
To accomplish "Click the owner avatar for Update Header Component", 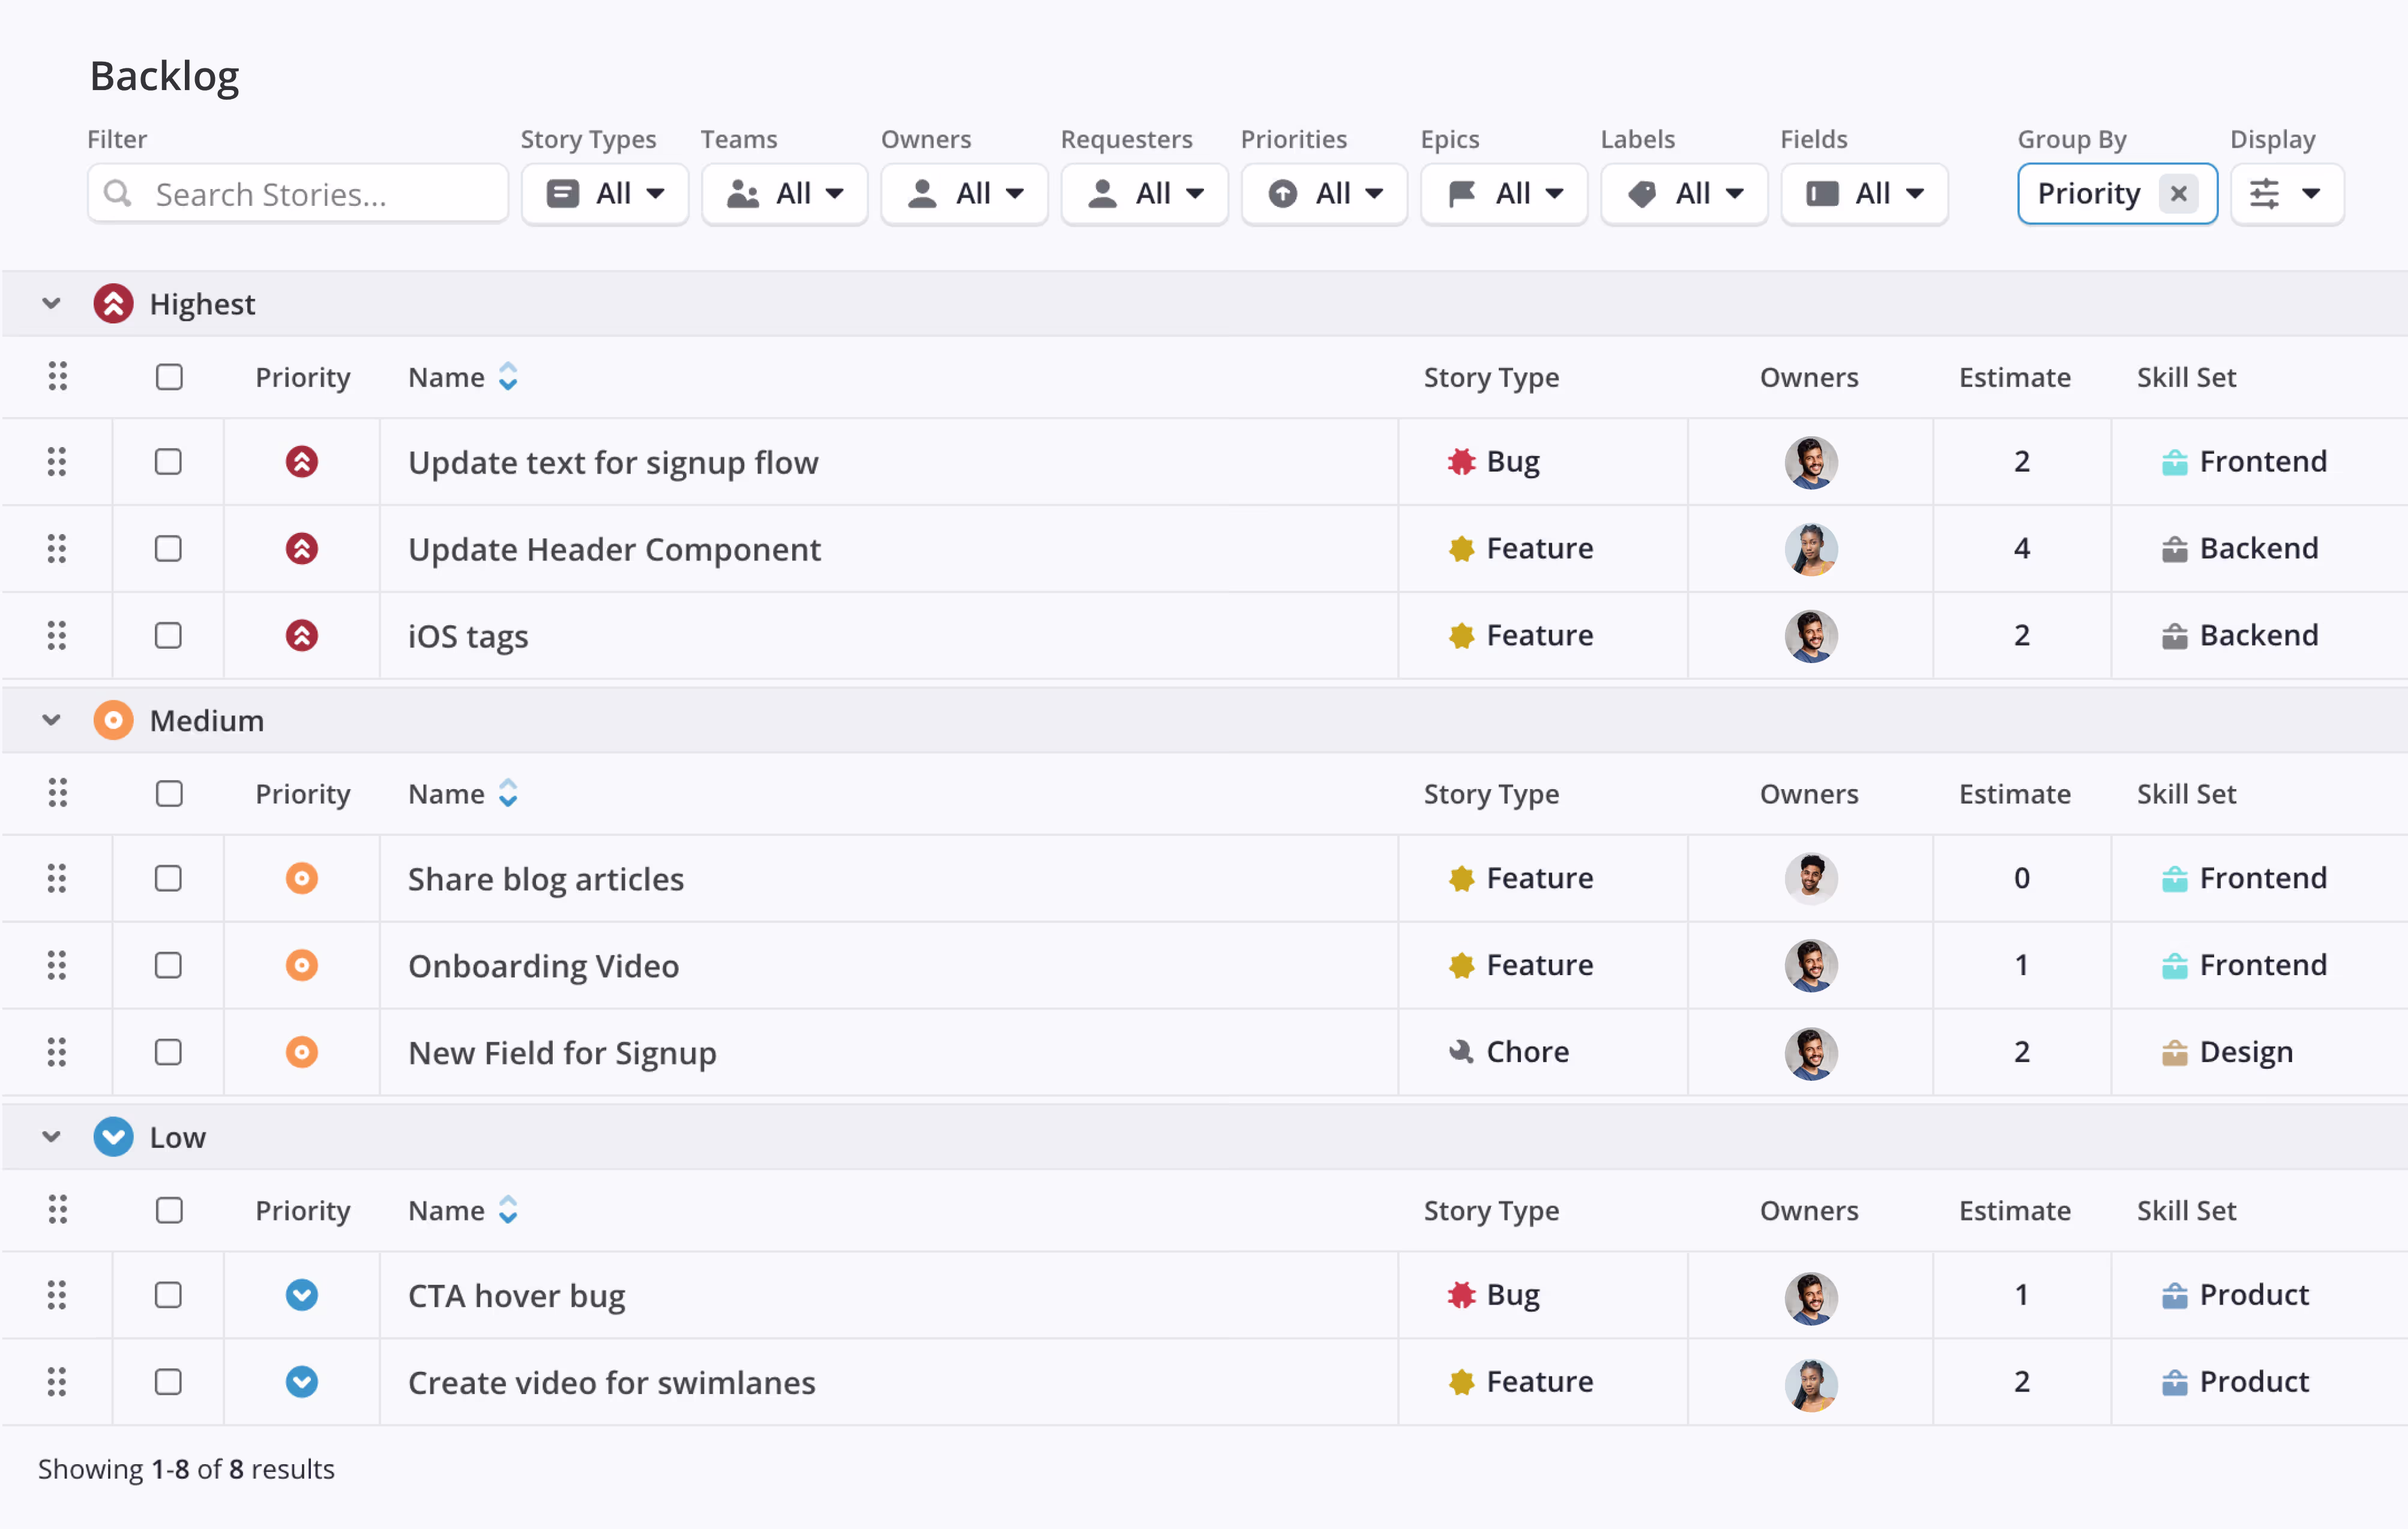I will (x=1811, y=550).
